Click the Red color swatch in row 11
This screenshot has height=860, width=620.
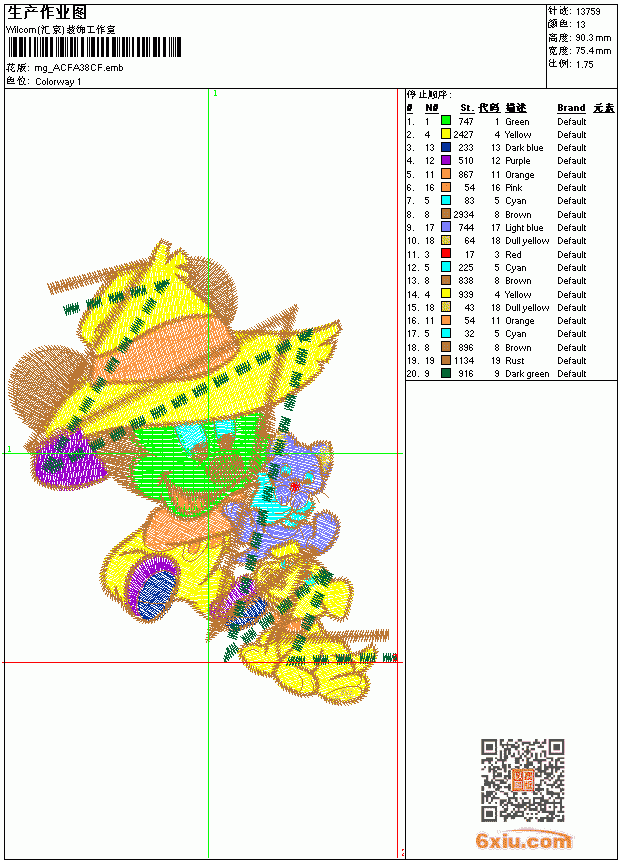(446, 253)
